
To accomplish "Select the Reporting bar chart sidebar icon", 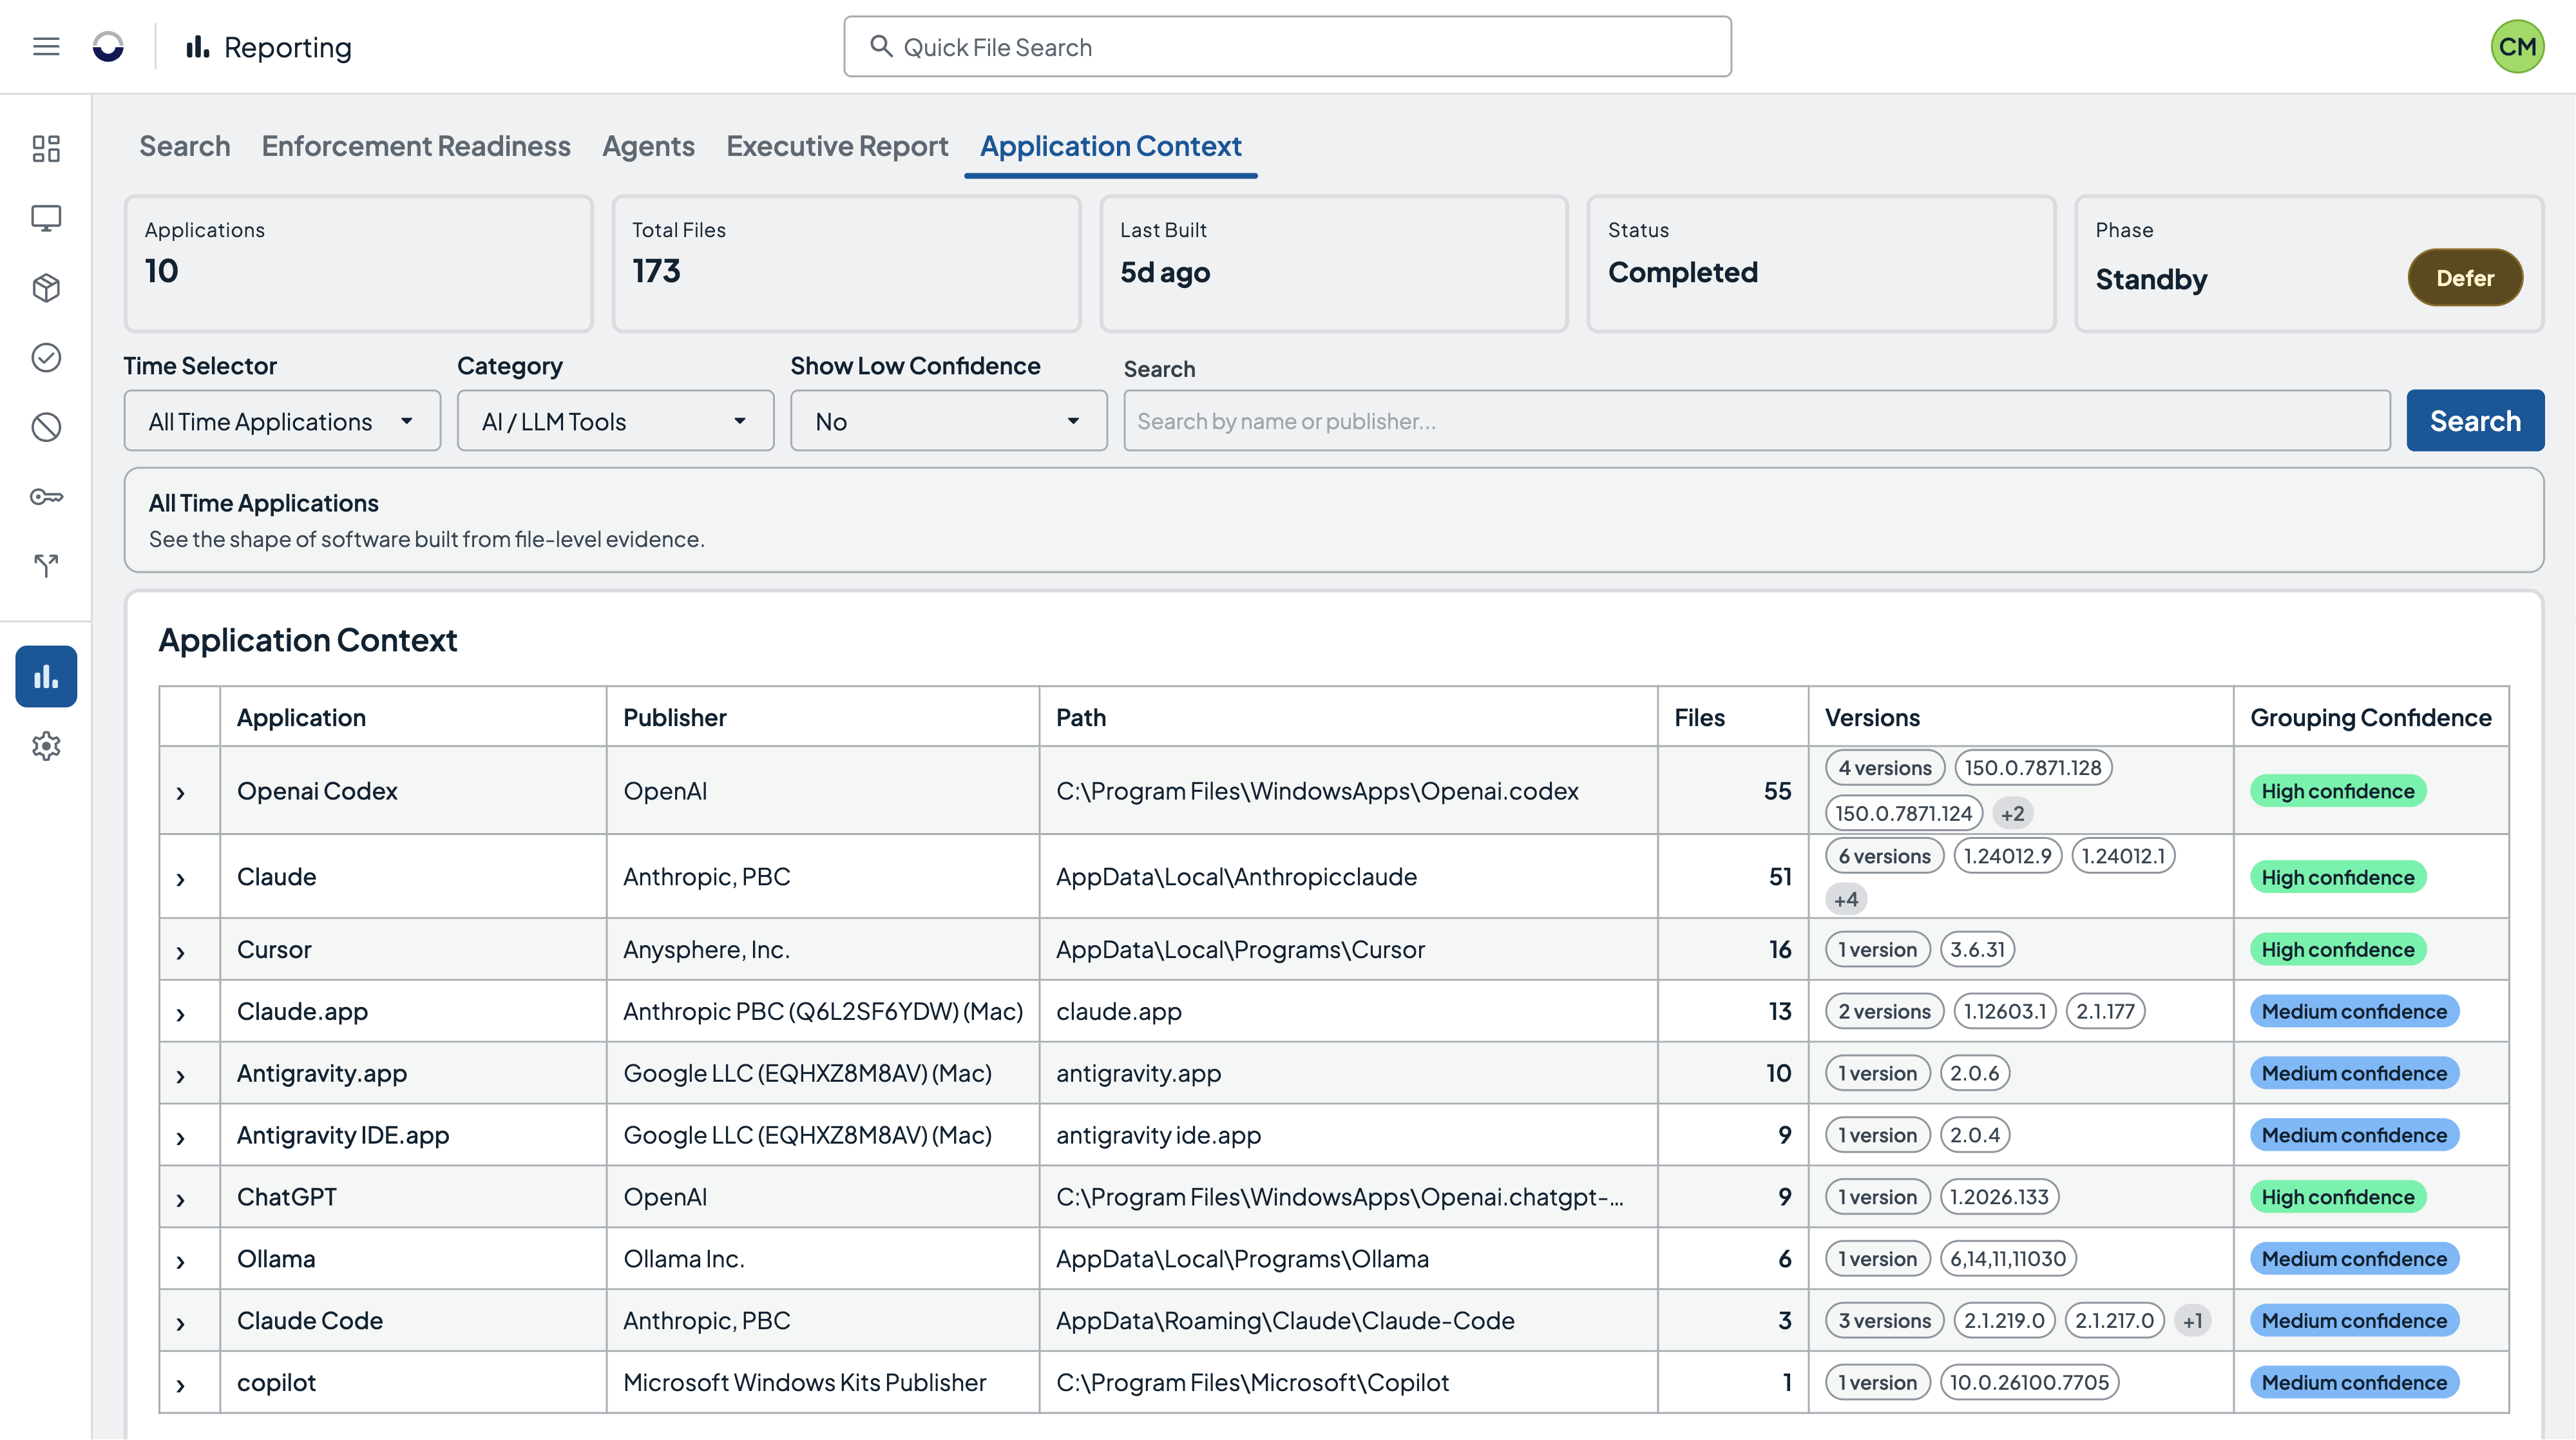I will pos(46,677).
